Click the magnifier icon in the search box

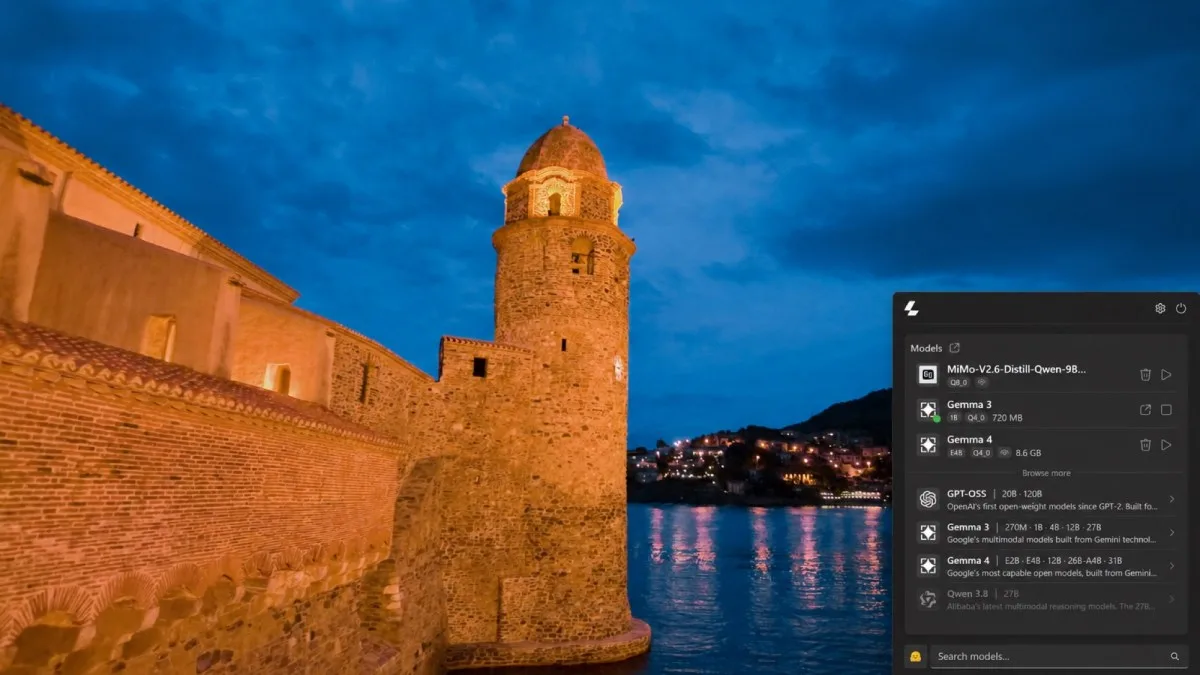(1174, 656)
